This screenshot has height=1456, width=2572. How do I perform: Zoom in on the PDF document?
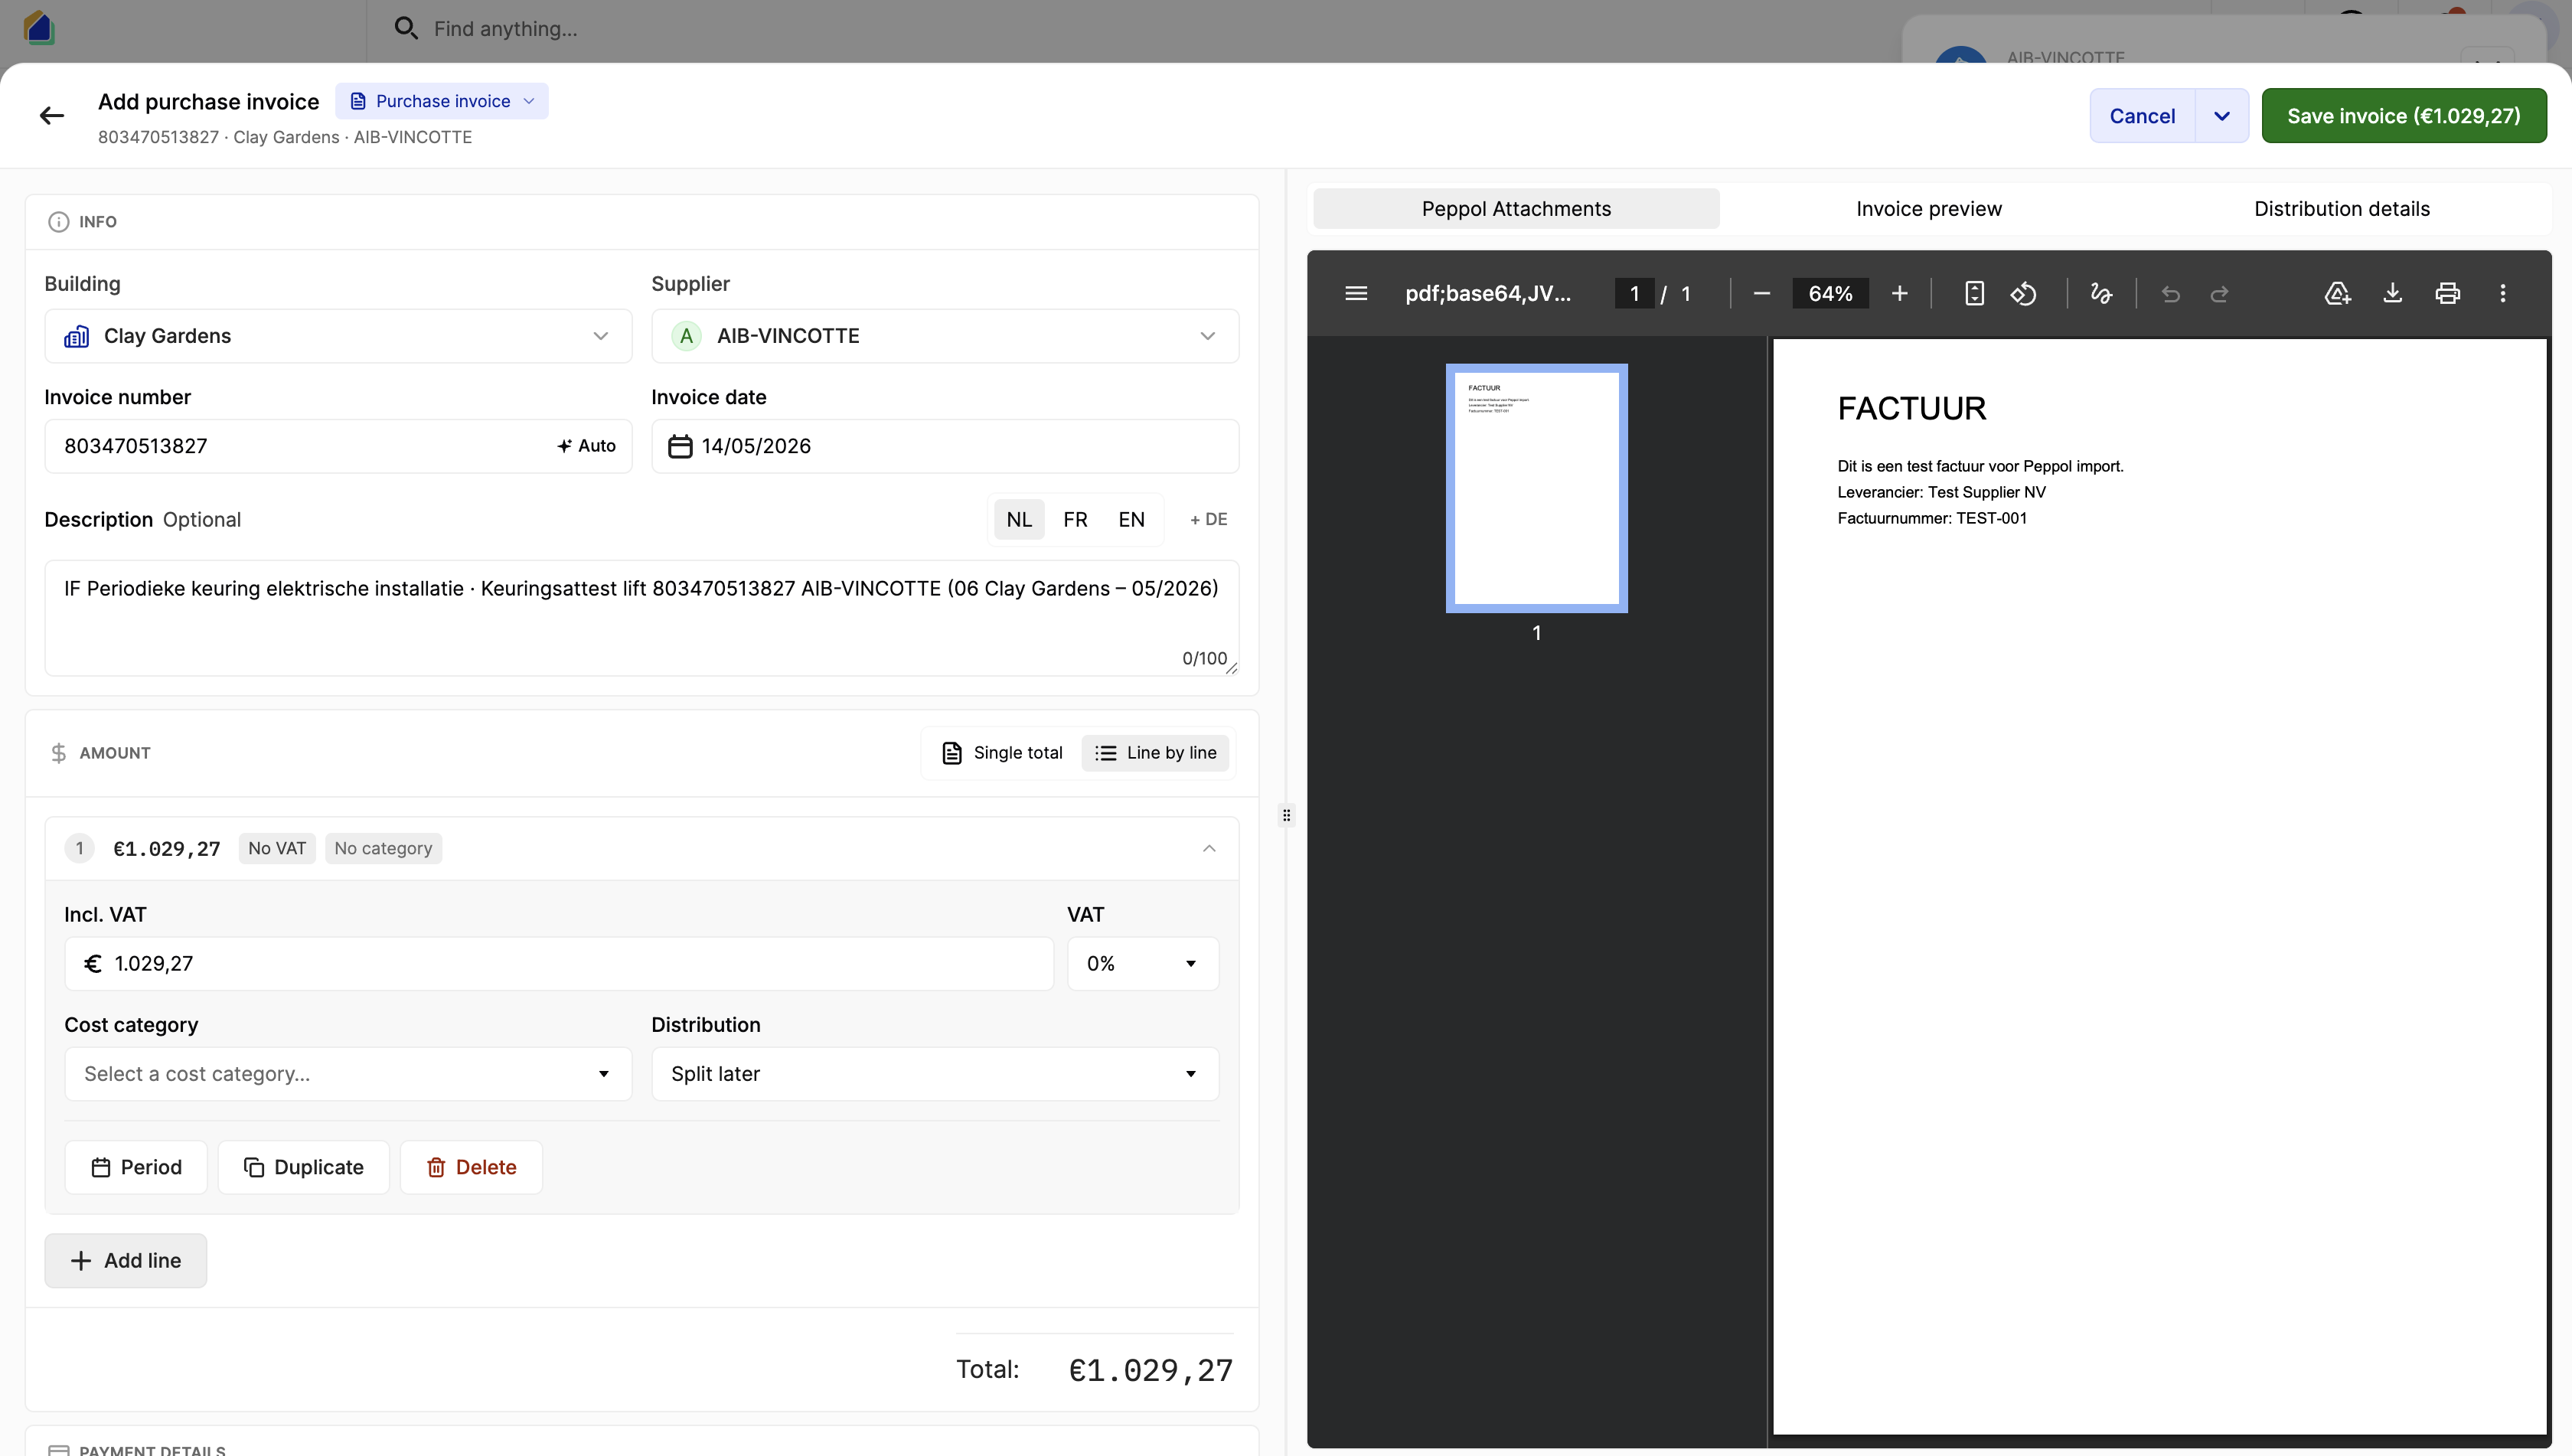point(1900,293)
